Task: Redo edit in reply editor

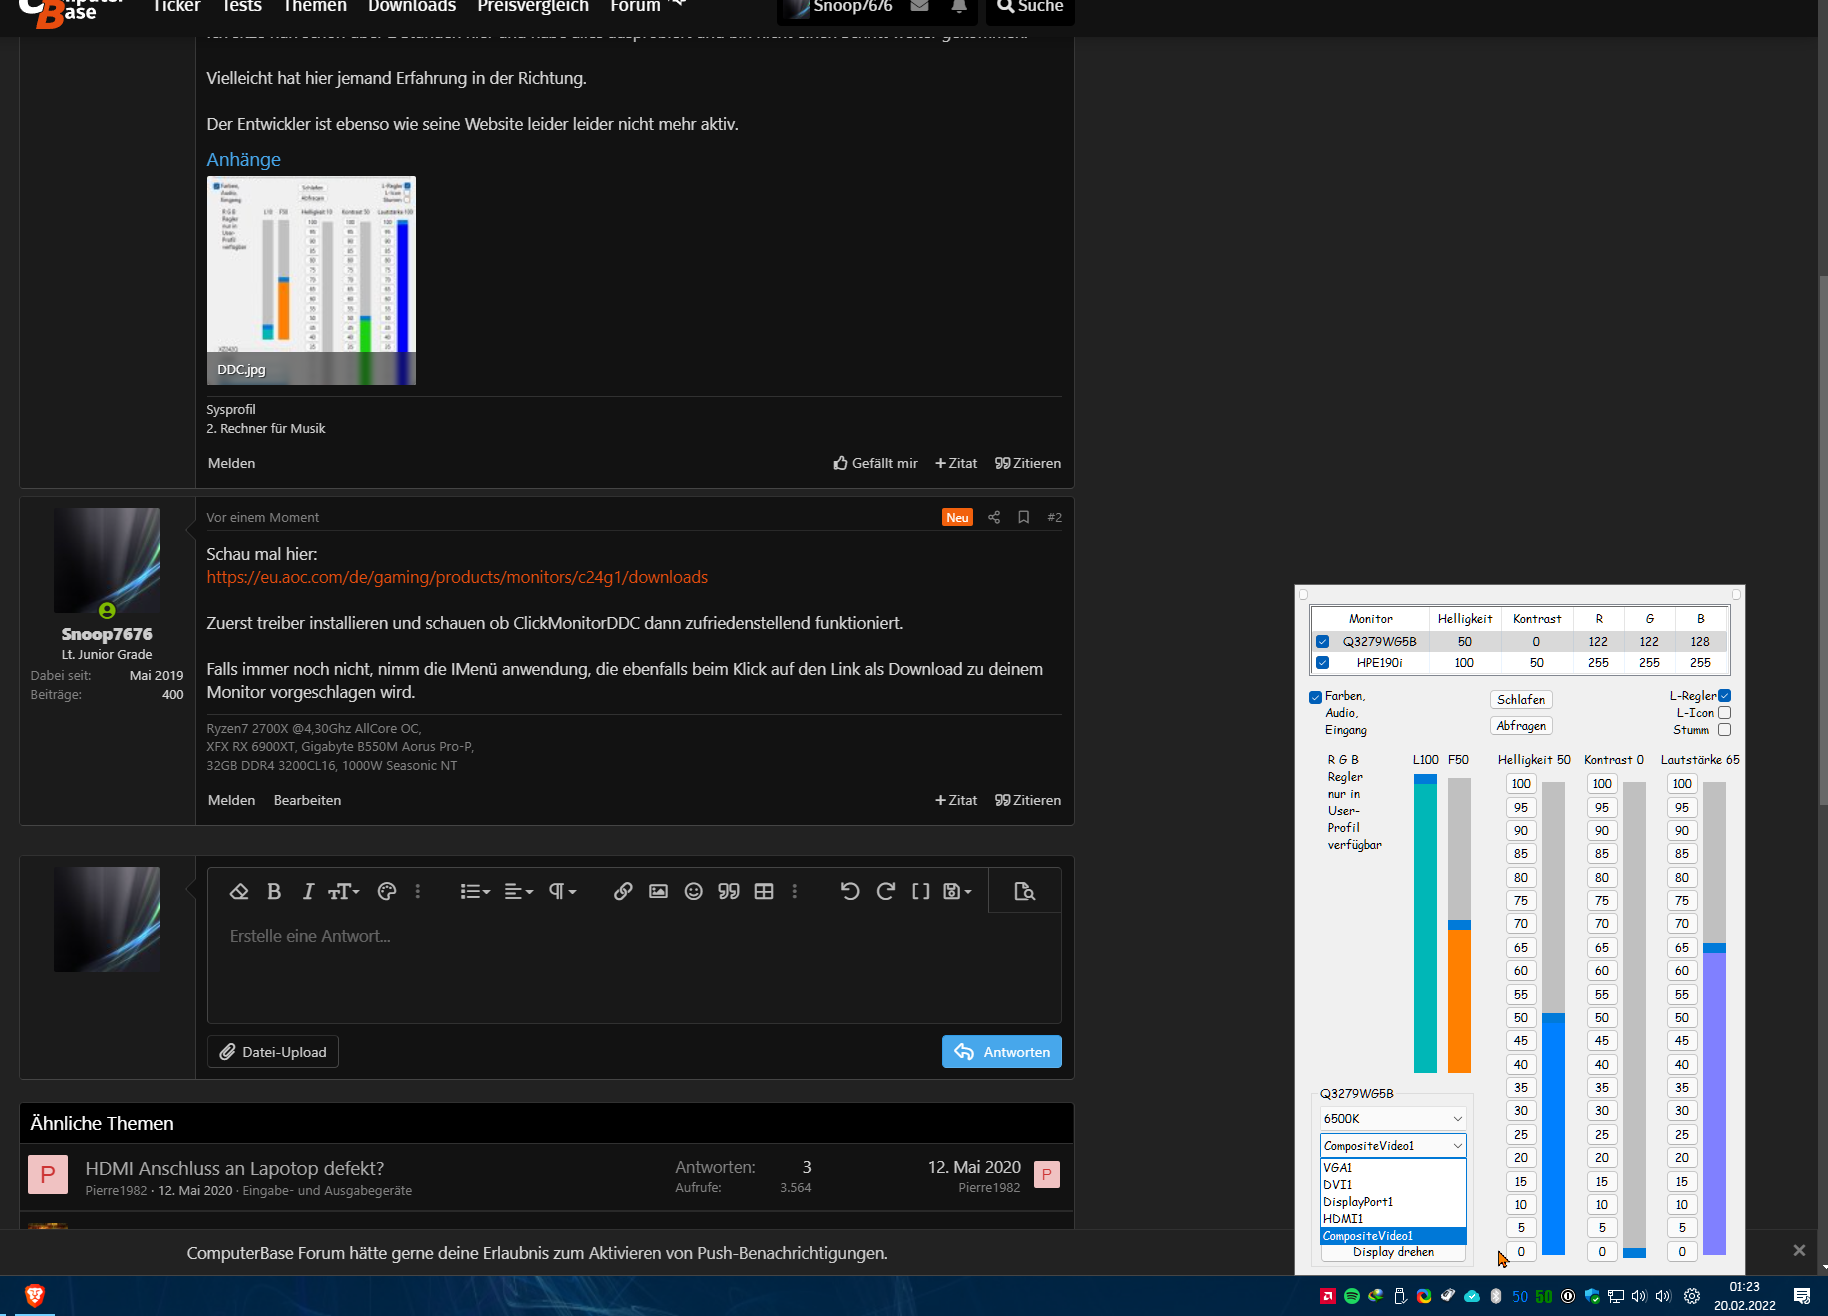Action: 885,891
